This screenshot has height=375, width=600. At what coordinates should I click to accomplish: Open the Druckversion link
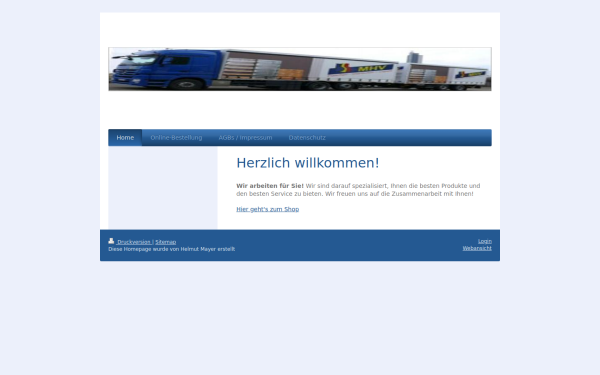[x=134, y=242]
